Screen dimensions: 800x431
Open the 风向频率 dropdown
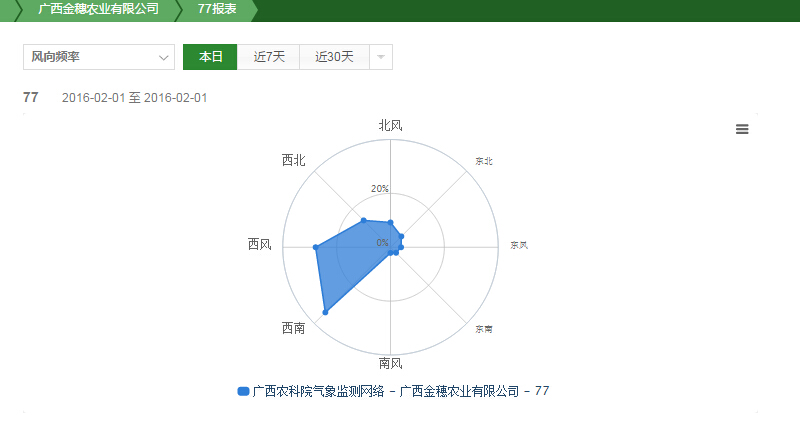click(98, 57)
